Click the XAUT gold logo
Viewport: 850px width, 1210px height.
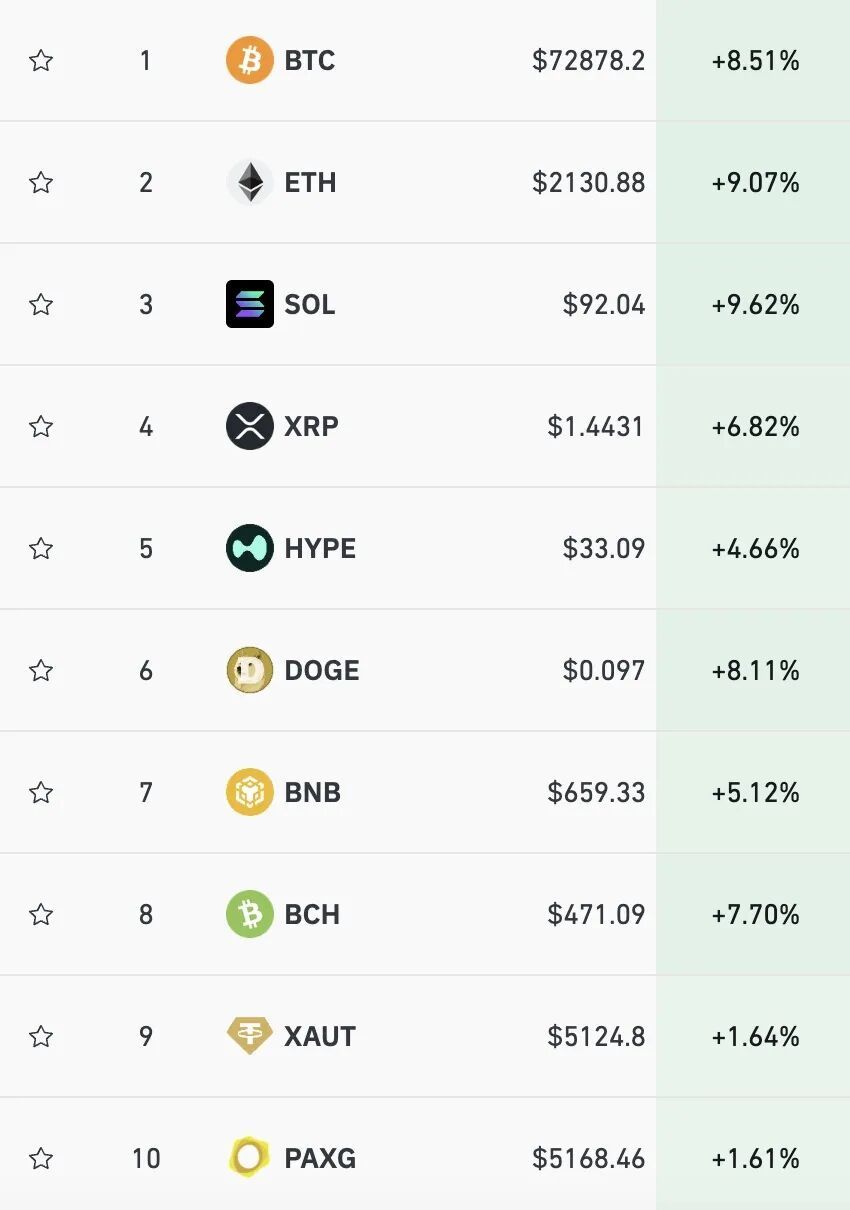250,1036
